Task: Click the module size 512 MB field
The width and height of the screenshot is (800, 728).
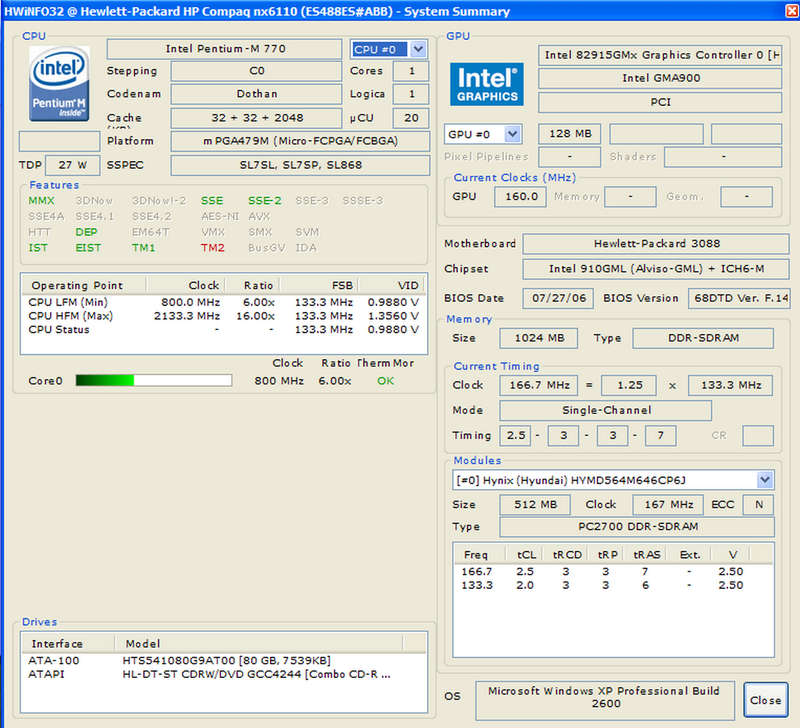Action: coord(535,505)
